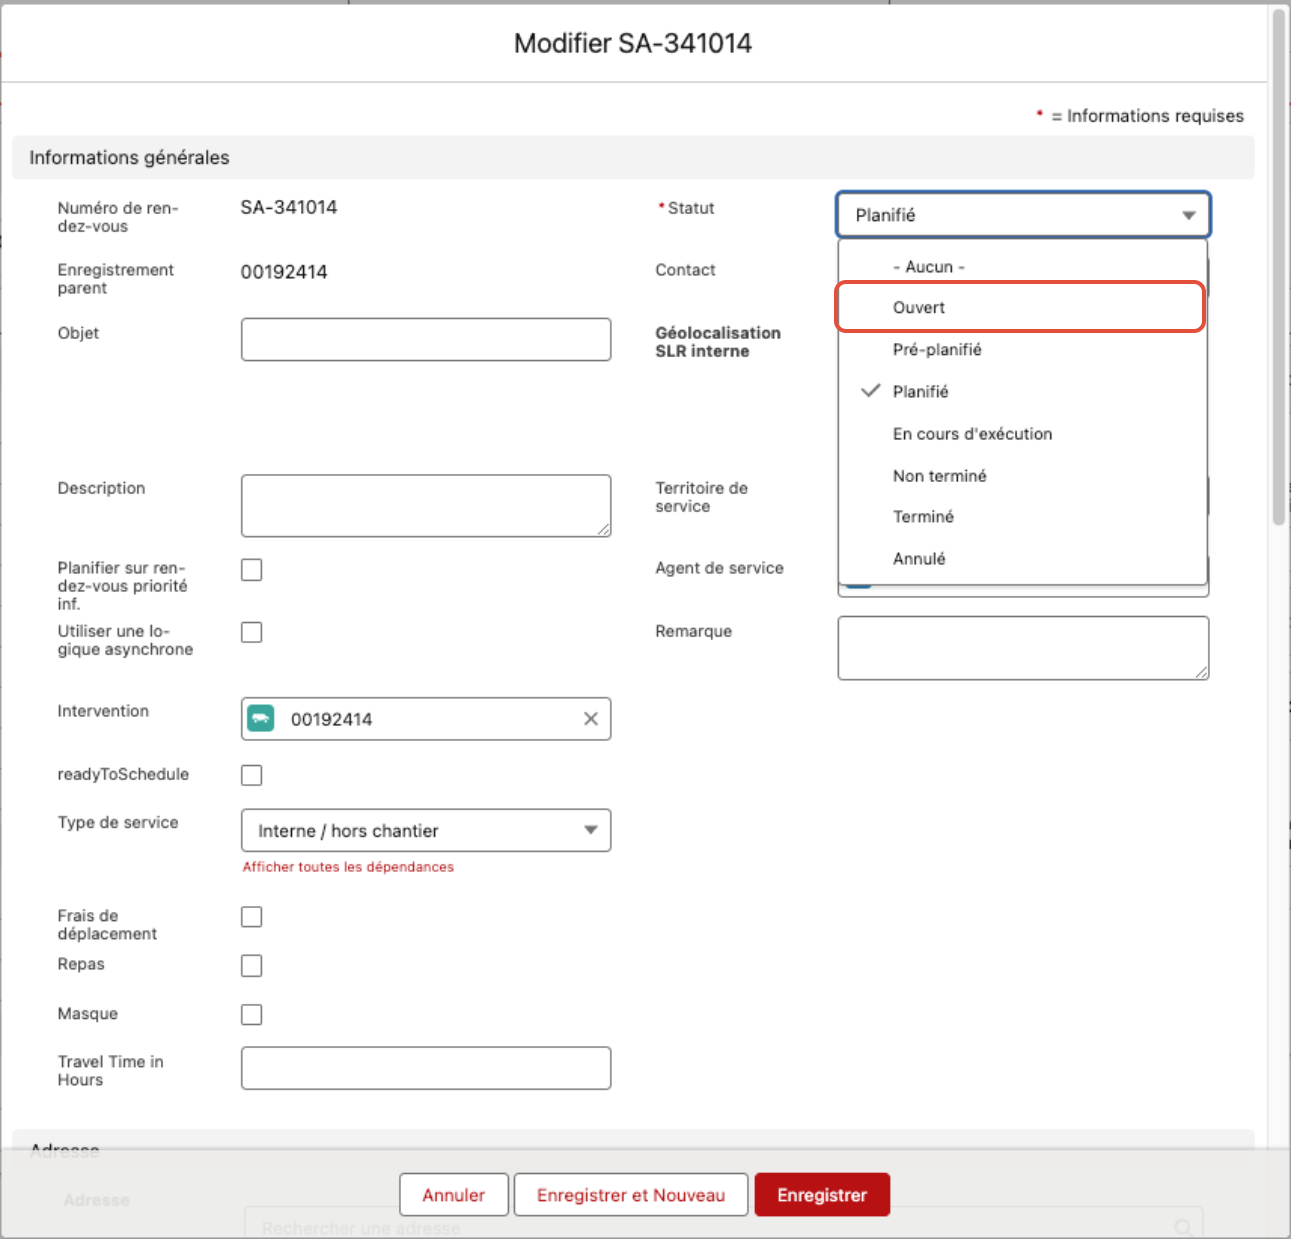The height and width of the screenshot is (1239, 1291).
Task: Select the Ouvert status option
Action: pos(1020,307)
